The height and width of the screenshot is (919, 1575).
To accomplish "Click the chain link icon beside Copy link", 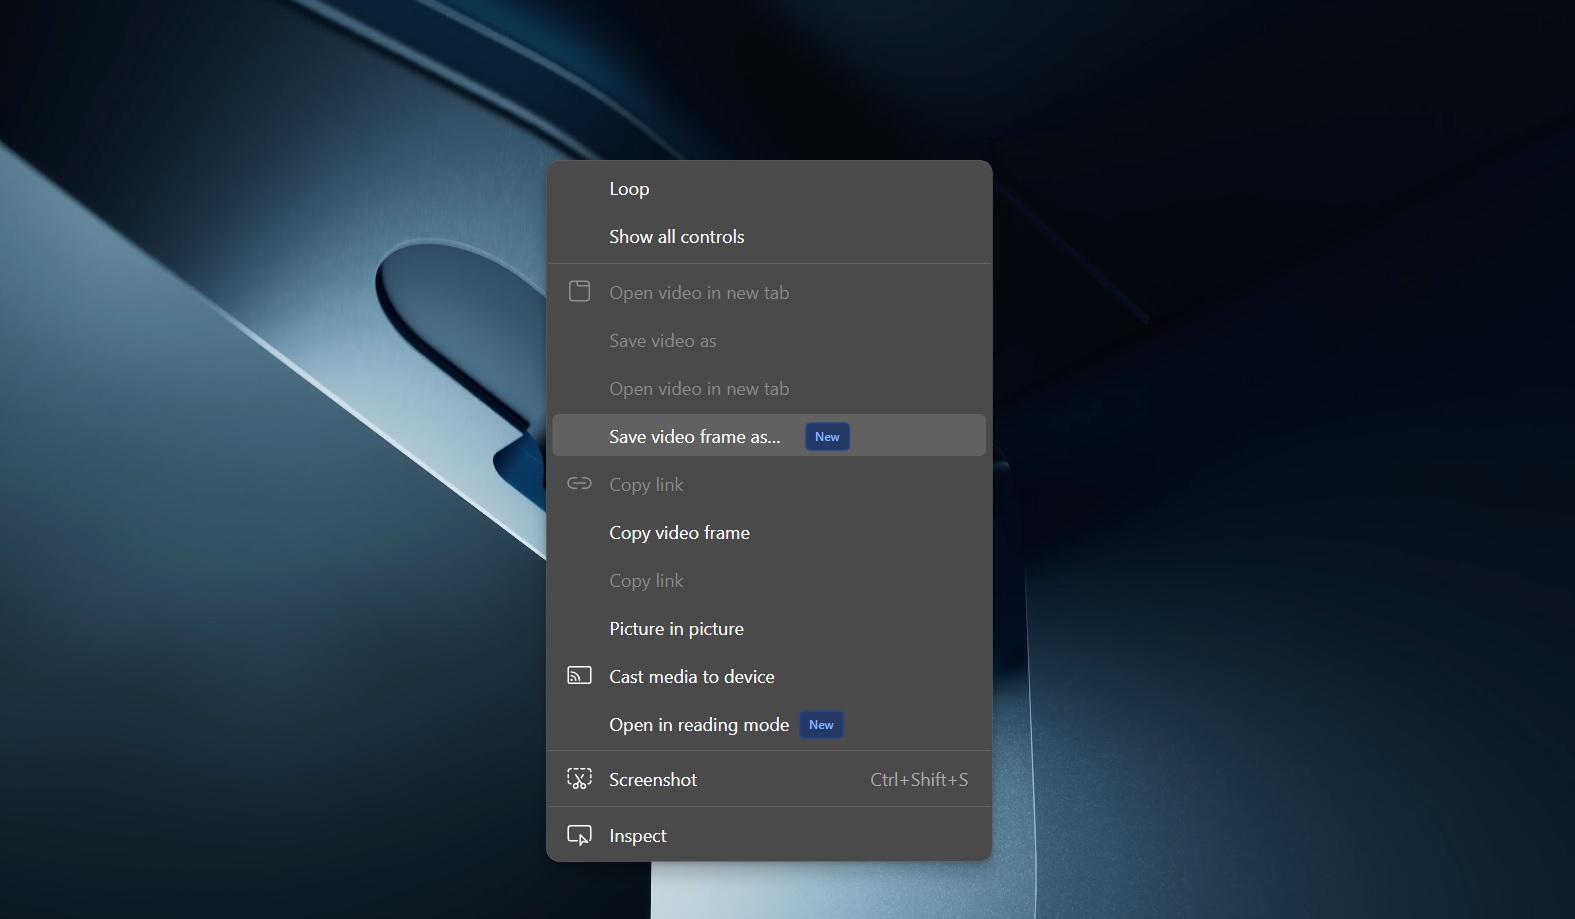I will coord(579,484).
